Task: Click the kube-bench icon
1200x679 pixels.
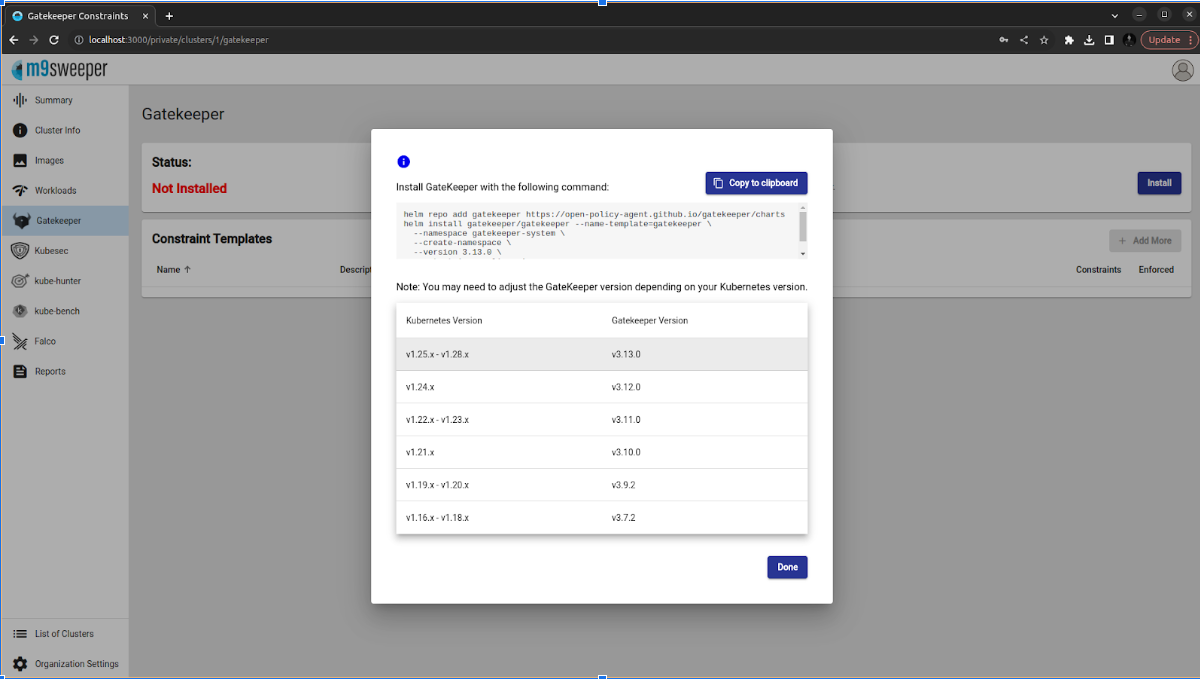Action: [19, 311]
